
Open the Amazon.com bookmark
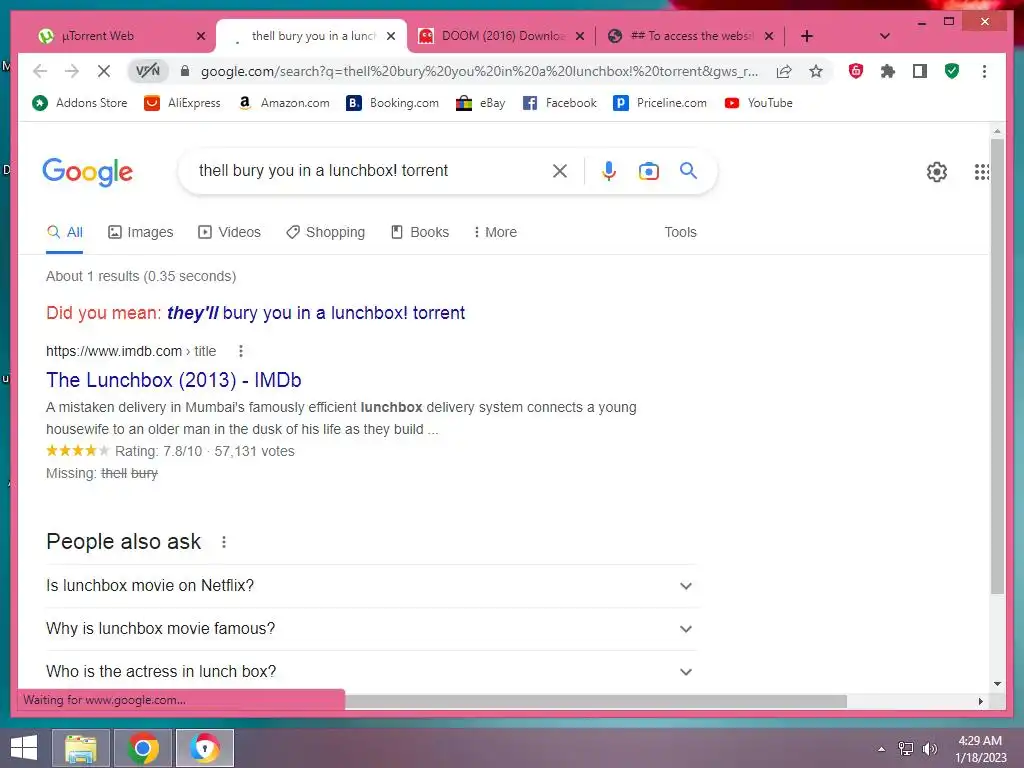(x=284, y=103)
